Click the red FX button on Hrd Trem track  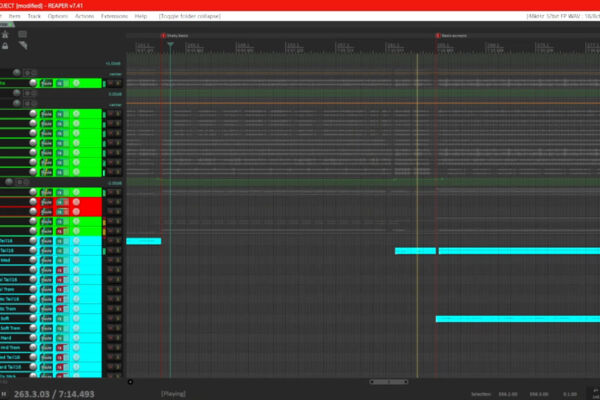(60, 348)
